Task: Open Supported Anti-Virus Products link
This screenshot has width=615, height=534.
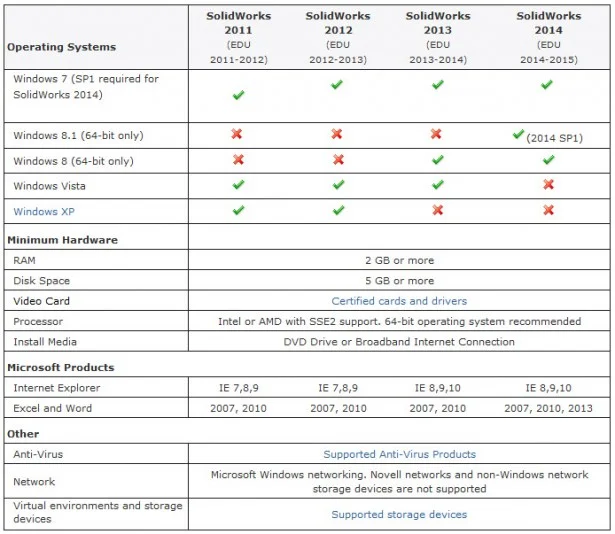Action: tap(399, 454)
